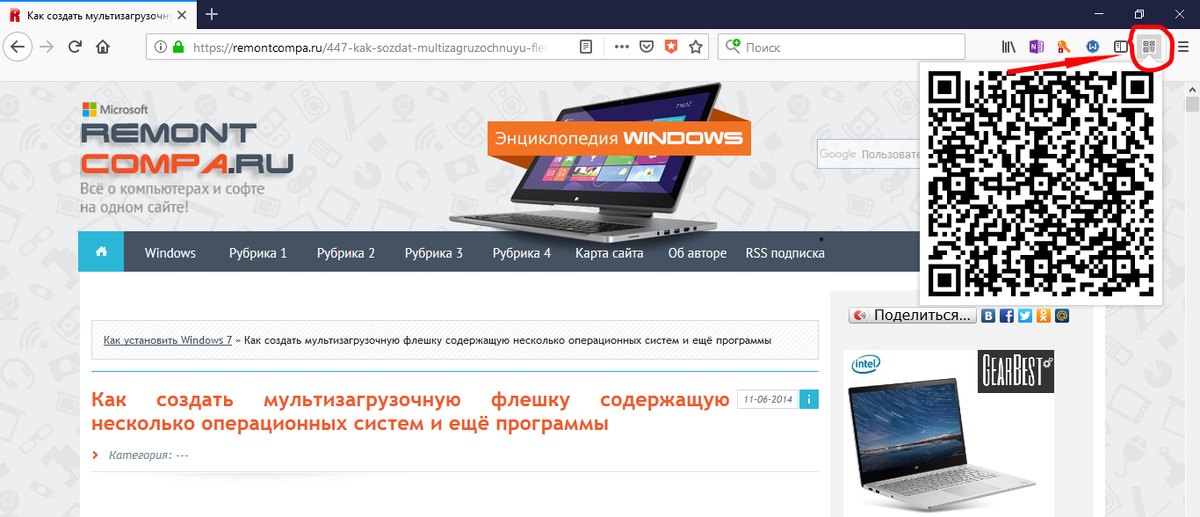
Task: Click the orange key password extension icon
Action: pyautogui.click(x=1066, y=47)
